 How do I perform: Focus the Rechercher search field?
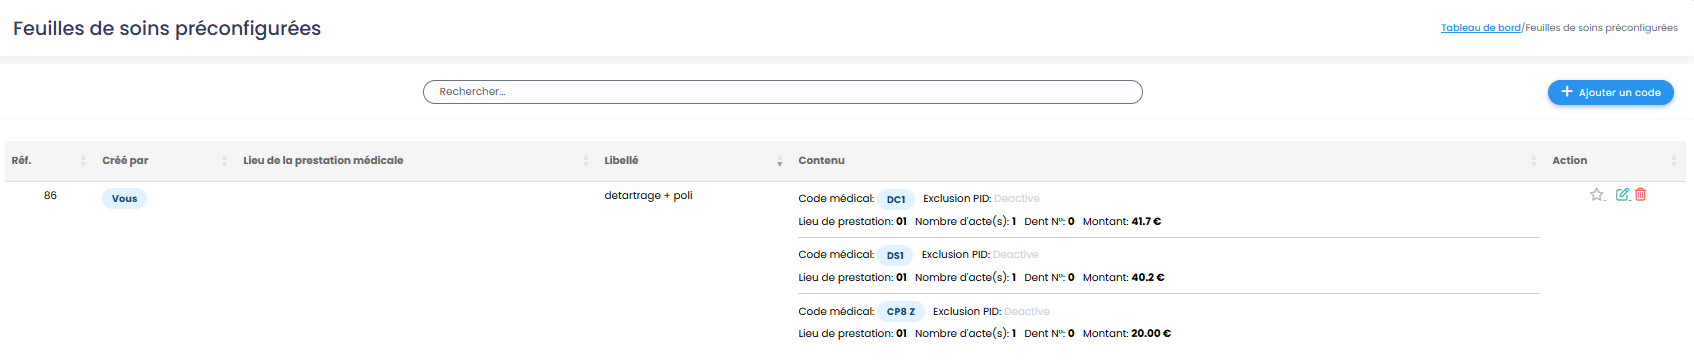pyautogui.click(x=782, y=92)
